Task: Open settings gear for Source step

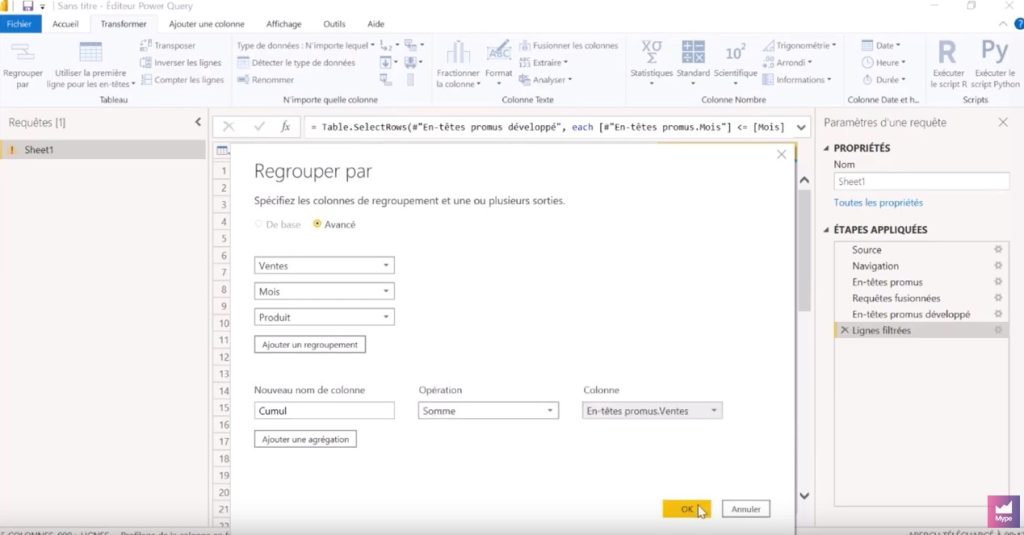Action: (998, 250)
